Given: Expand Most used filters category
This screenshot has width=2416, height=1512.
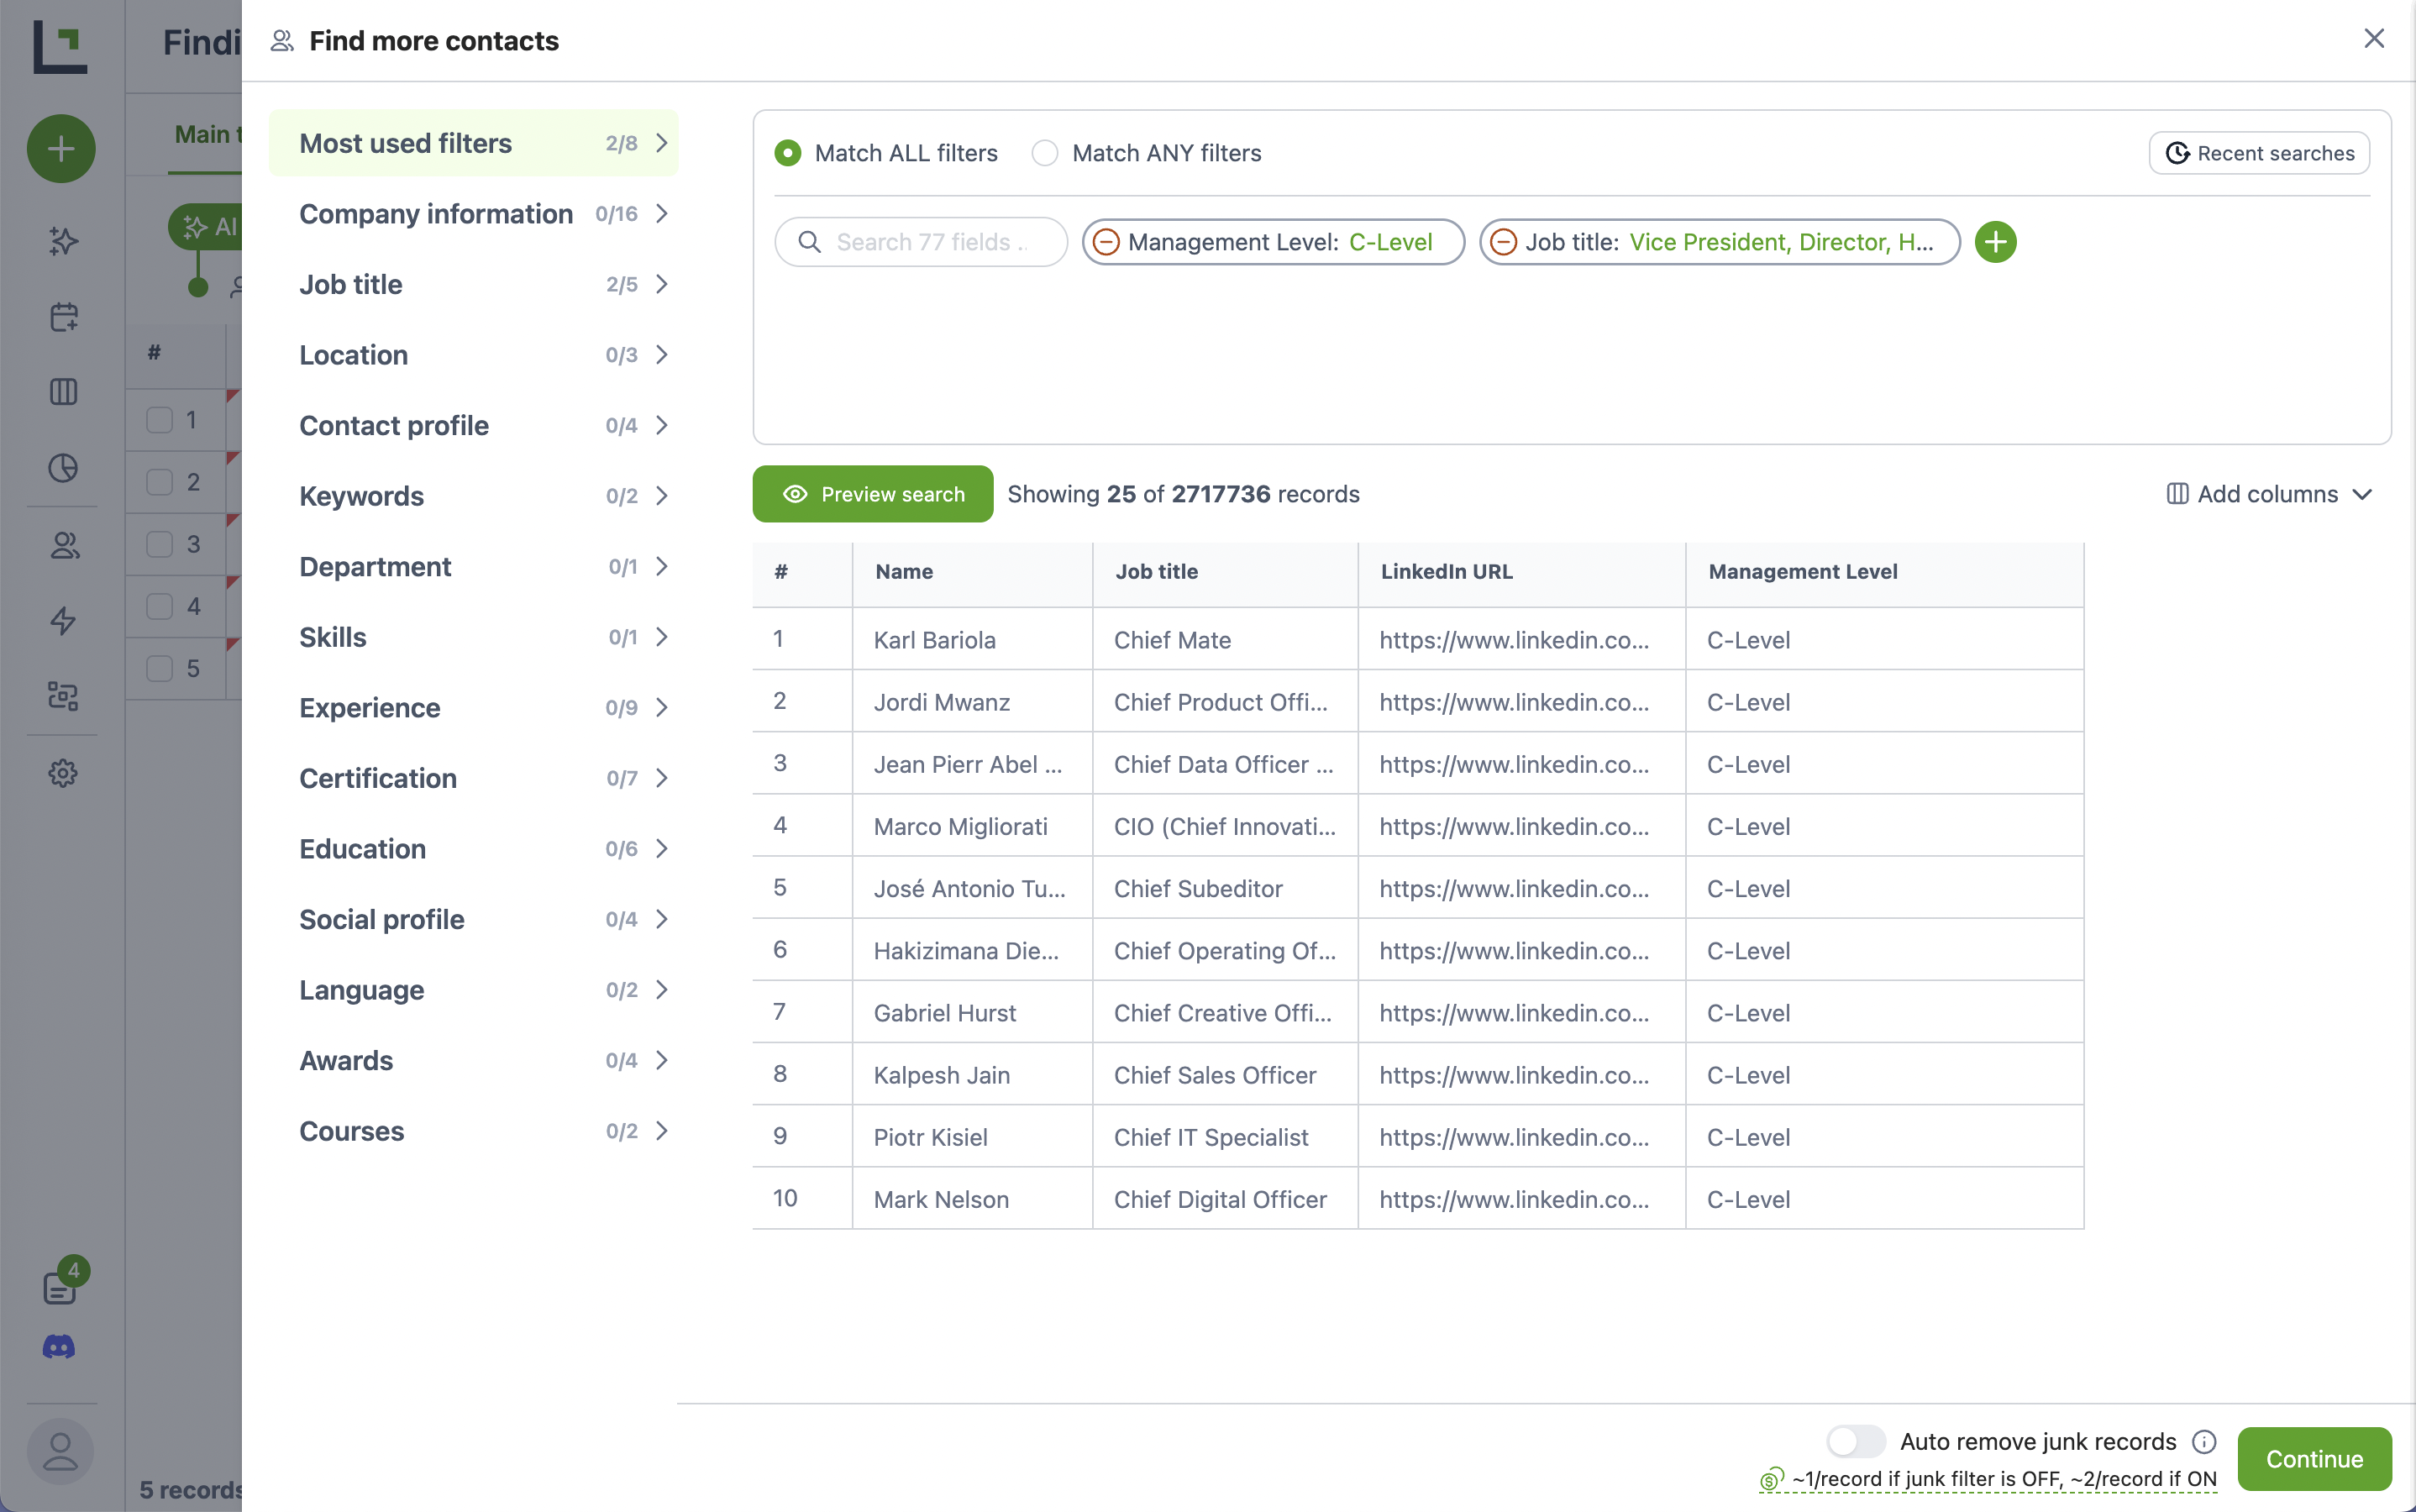Looking at the screenshot, I should pyautogui.click(x=474, y=143).
